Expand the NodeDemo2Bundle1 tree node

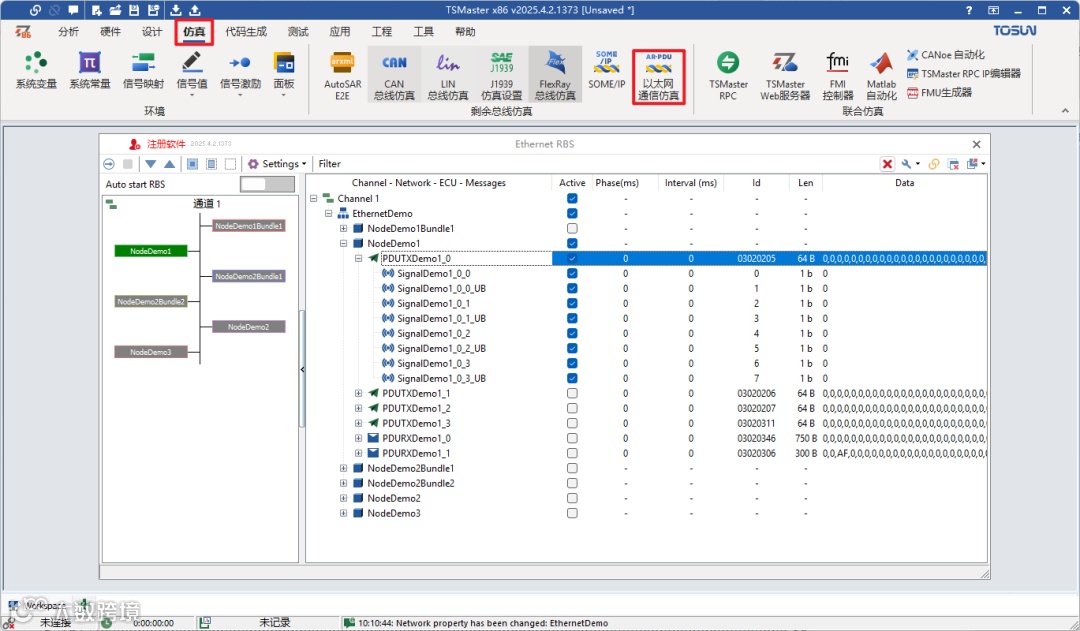344,468
